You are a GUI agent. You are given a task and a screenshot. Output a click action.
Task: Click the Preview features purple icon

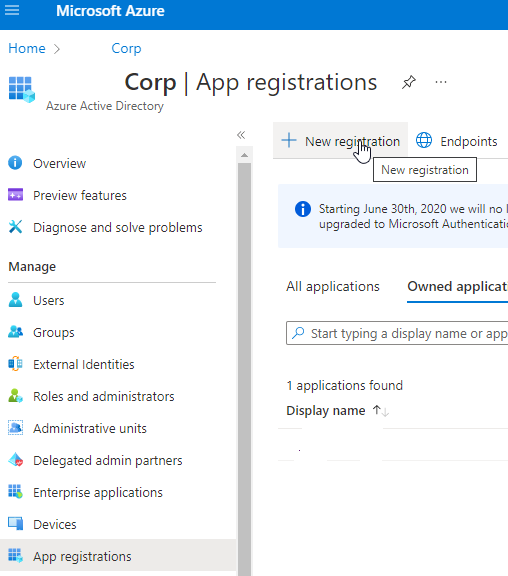[x=15, y=195]
